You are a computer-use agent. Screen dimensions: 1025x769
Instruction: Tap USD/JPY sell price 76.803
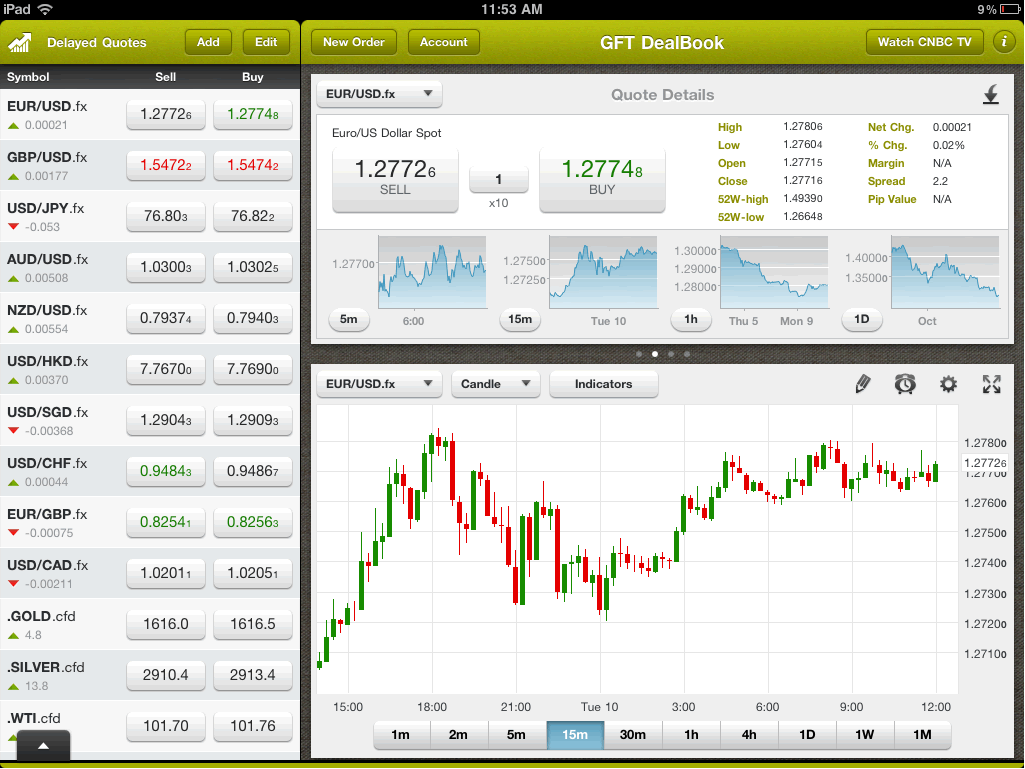[x=166, y=216]
